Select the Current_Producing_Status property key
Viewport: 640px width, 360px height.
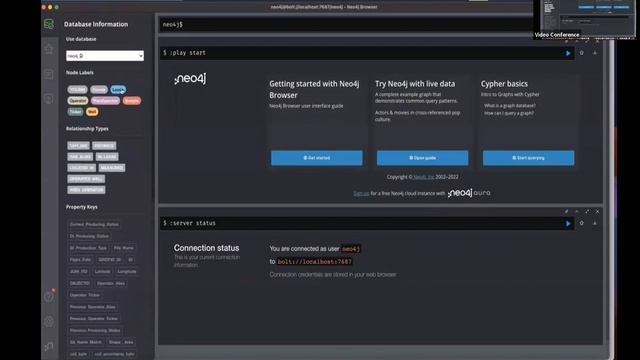pyautogui.click(x=94, y=224)
